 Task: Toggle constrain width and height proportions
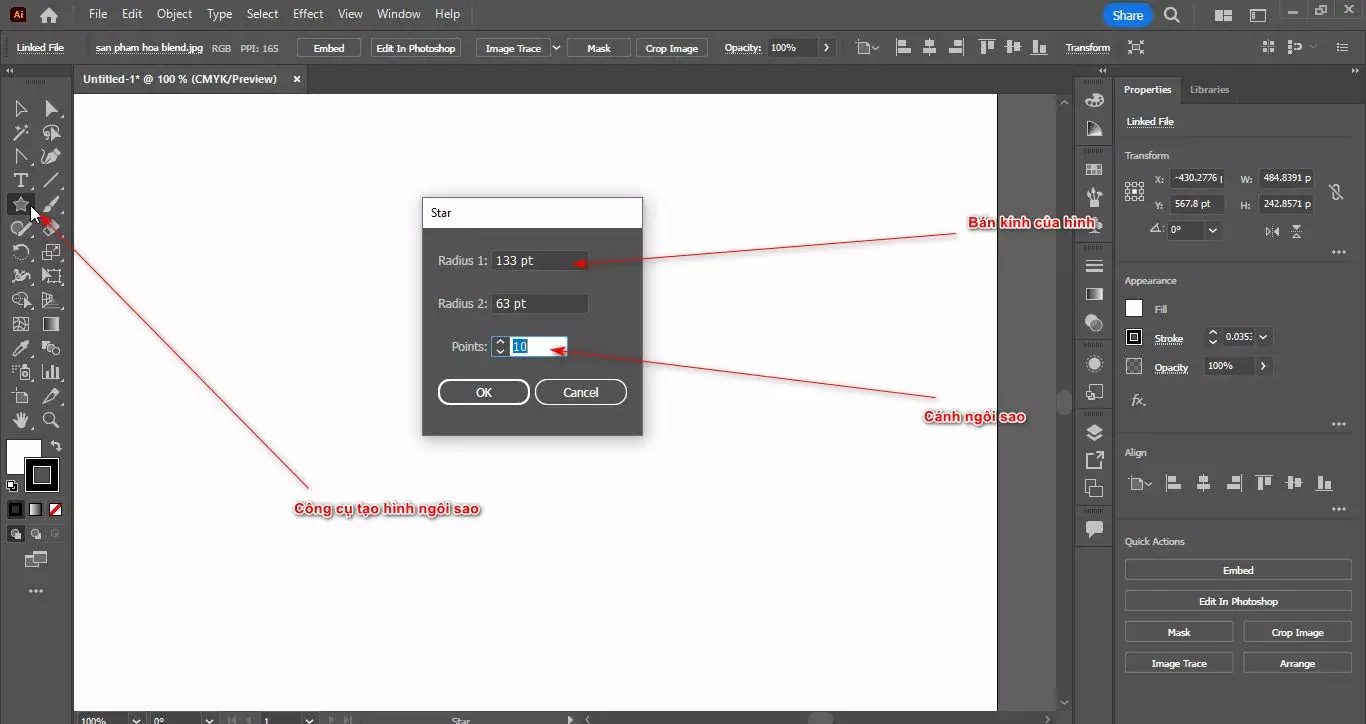1335,192
